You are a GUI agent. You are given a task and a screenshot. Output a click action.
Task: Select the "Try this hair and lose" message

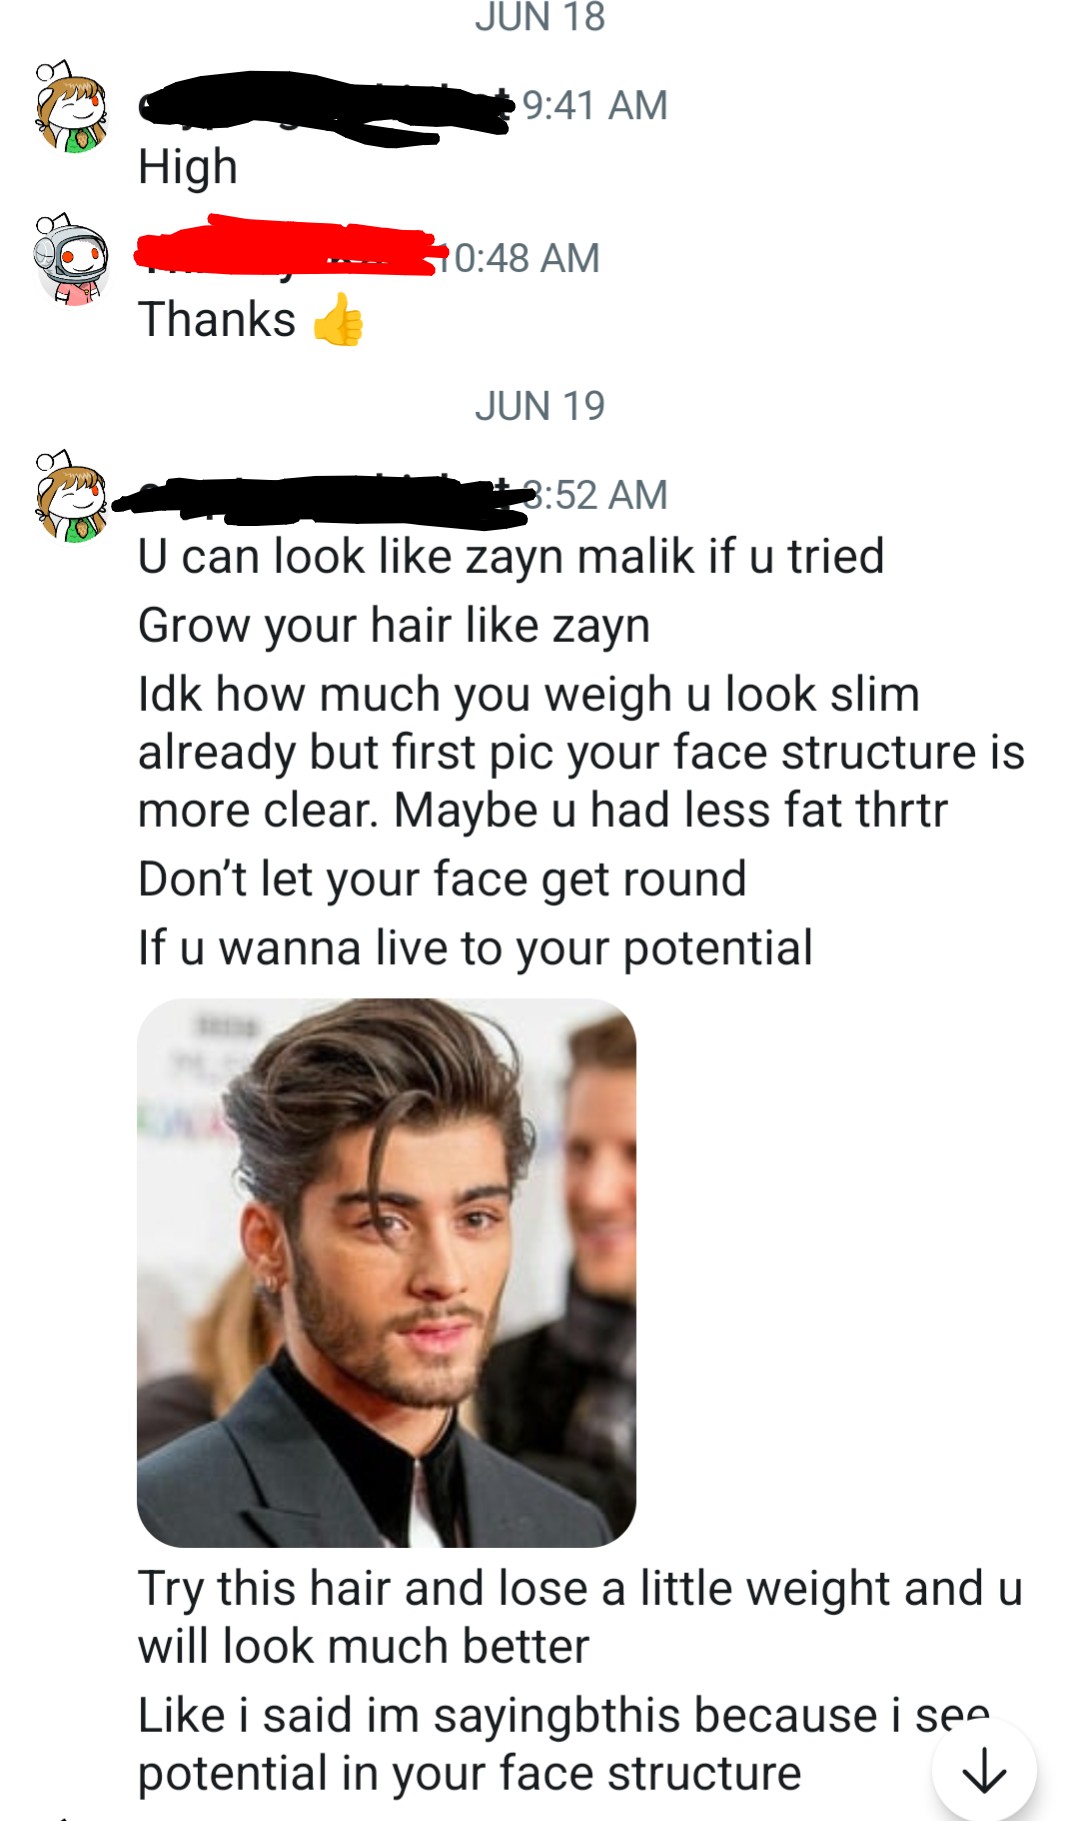coord(580,1617)
